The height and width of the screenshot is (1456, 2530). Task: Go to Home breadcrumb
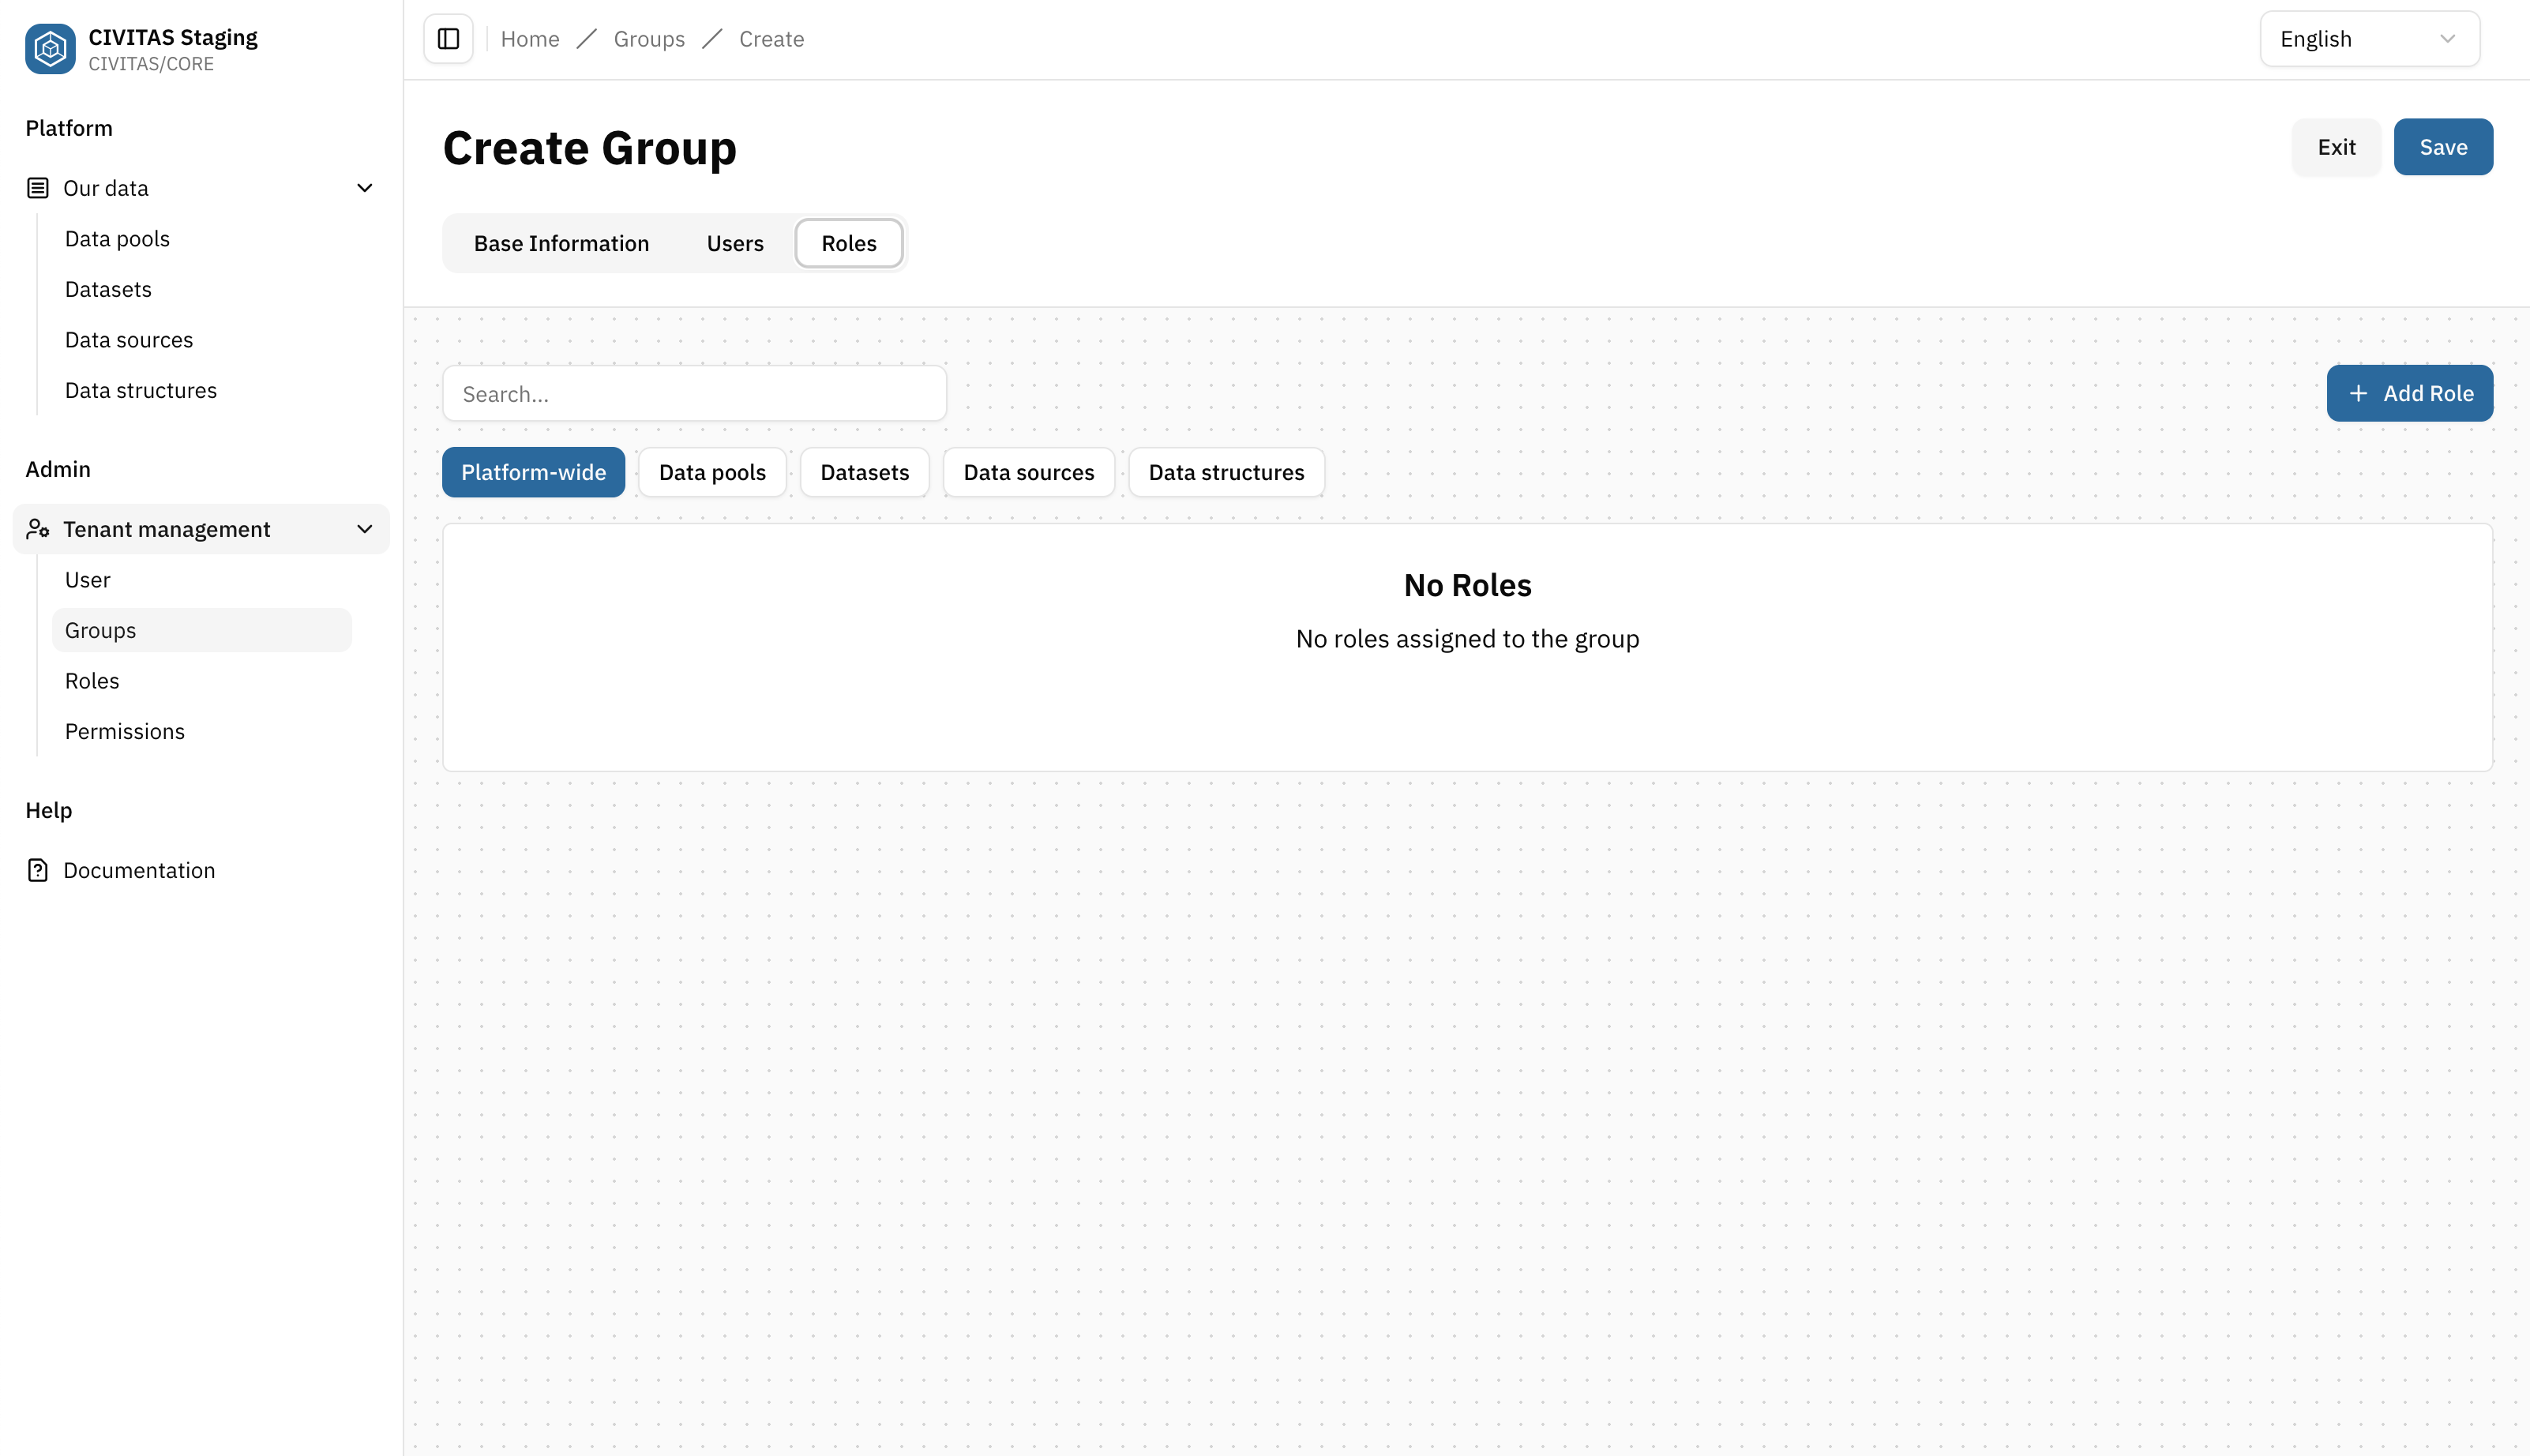pos(530,39)
